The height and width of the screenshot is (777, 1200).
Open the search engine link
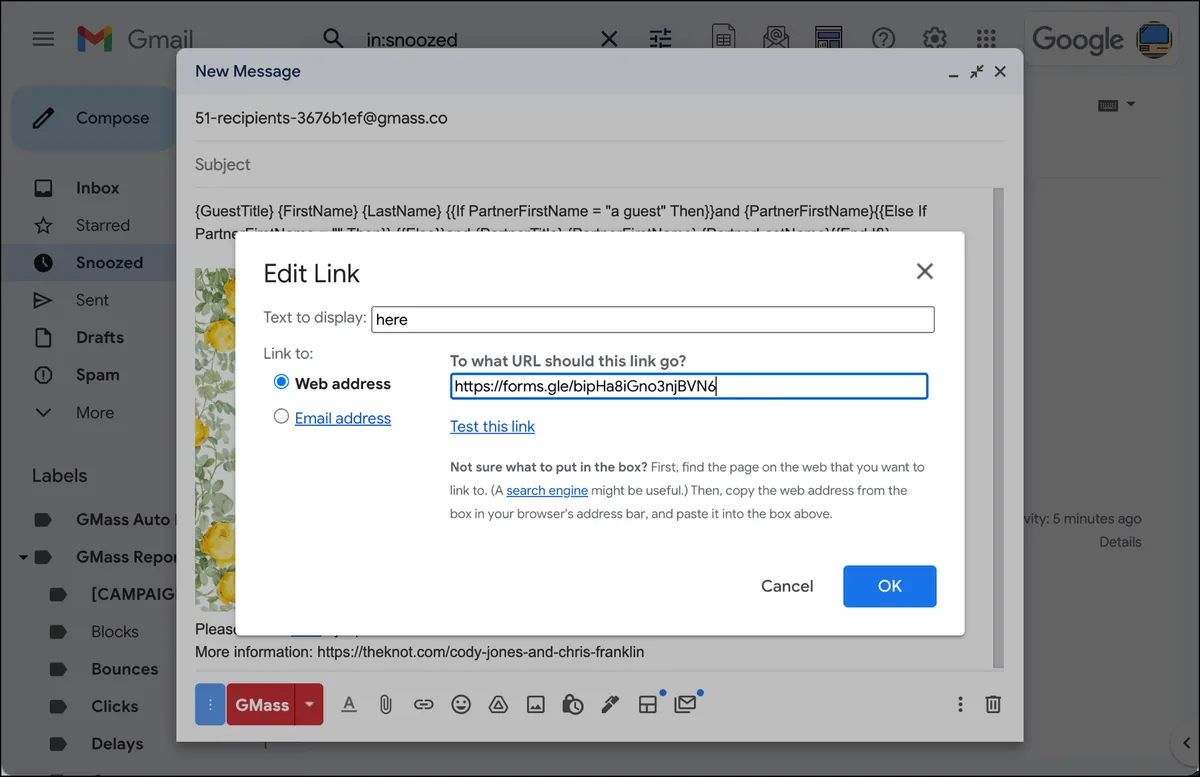tap(547, 490)
